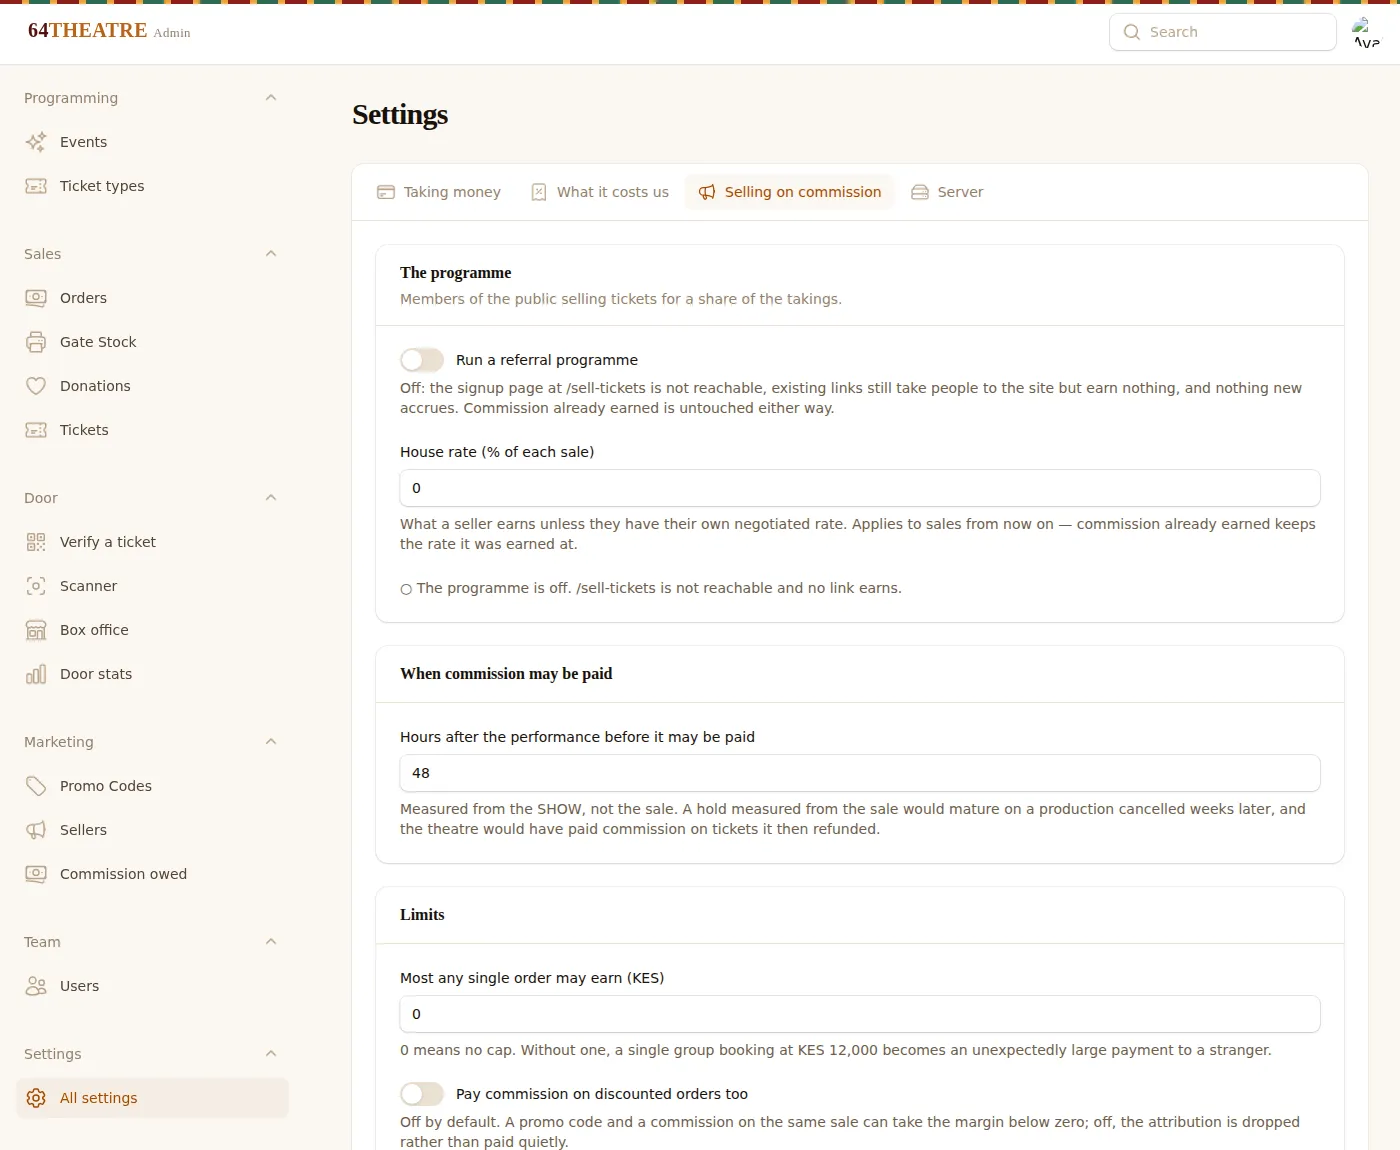Open the What it costs us tab
The height and width of the screenshot is (1150, 1400).
600,192
